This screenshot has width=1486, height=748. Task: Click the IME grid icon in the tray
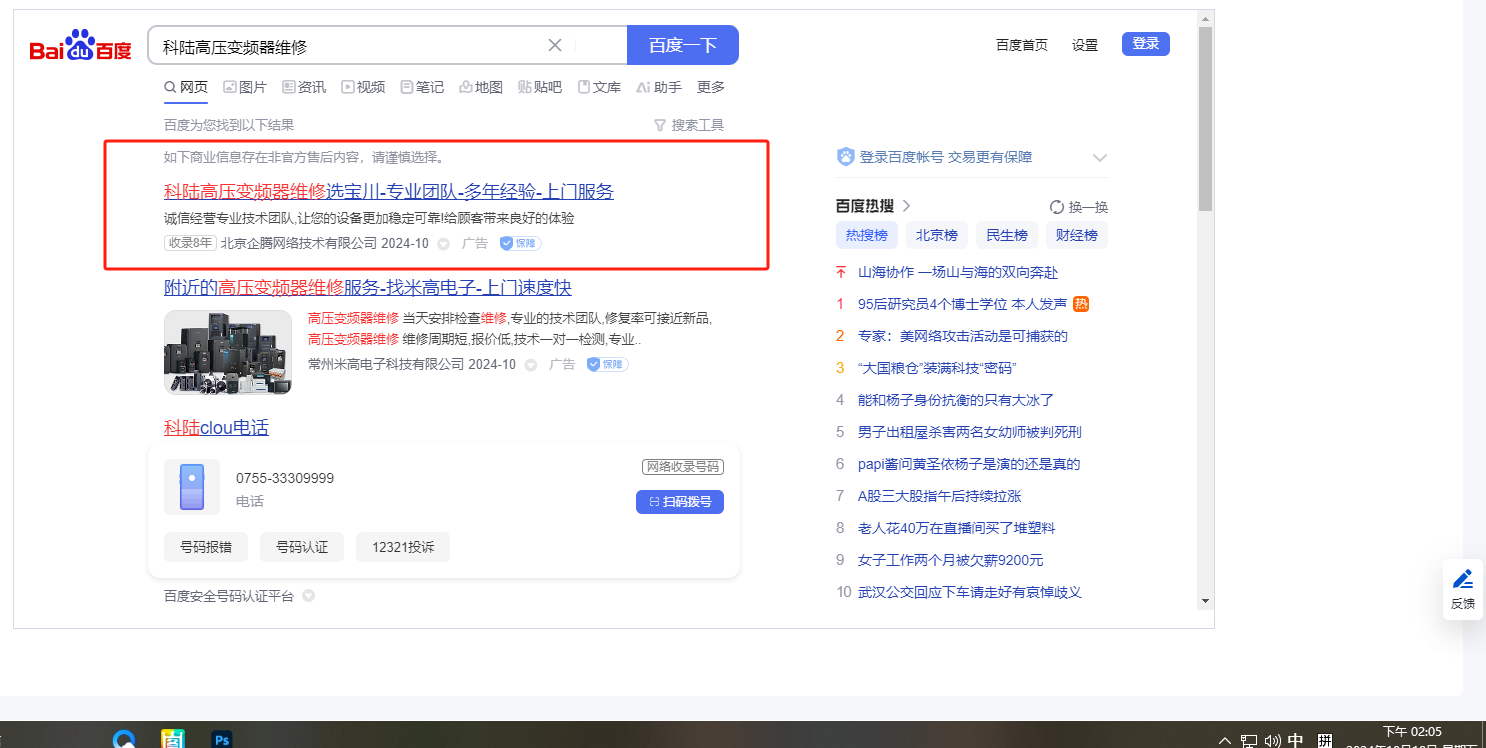point(1324,741)
